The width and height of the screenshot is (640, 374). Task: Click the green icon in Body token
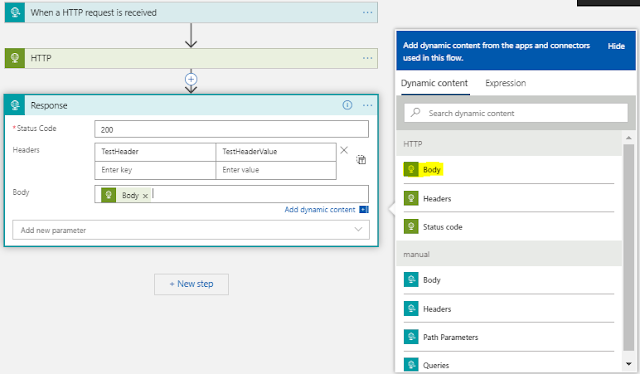pos(109,195)
